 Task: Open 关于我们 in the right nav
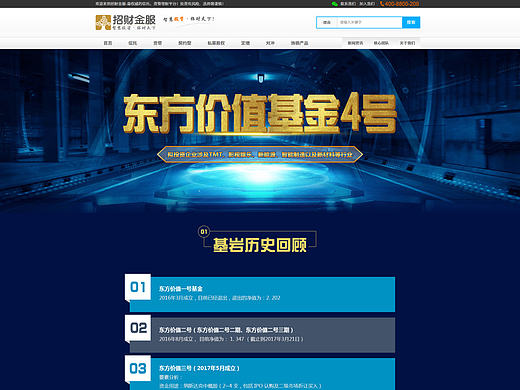(x=407, y=43)
